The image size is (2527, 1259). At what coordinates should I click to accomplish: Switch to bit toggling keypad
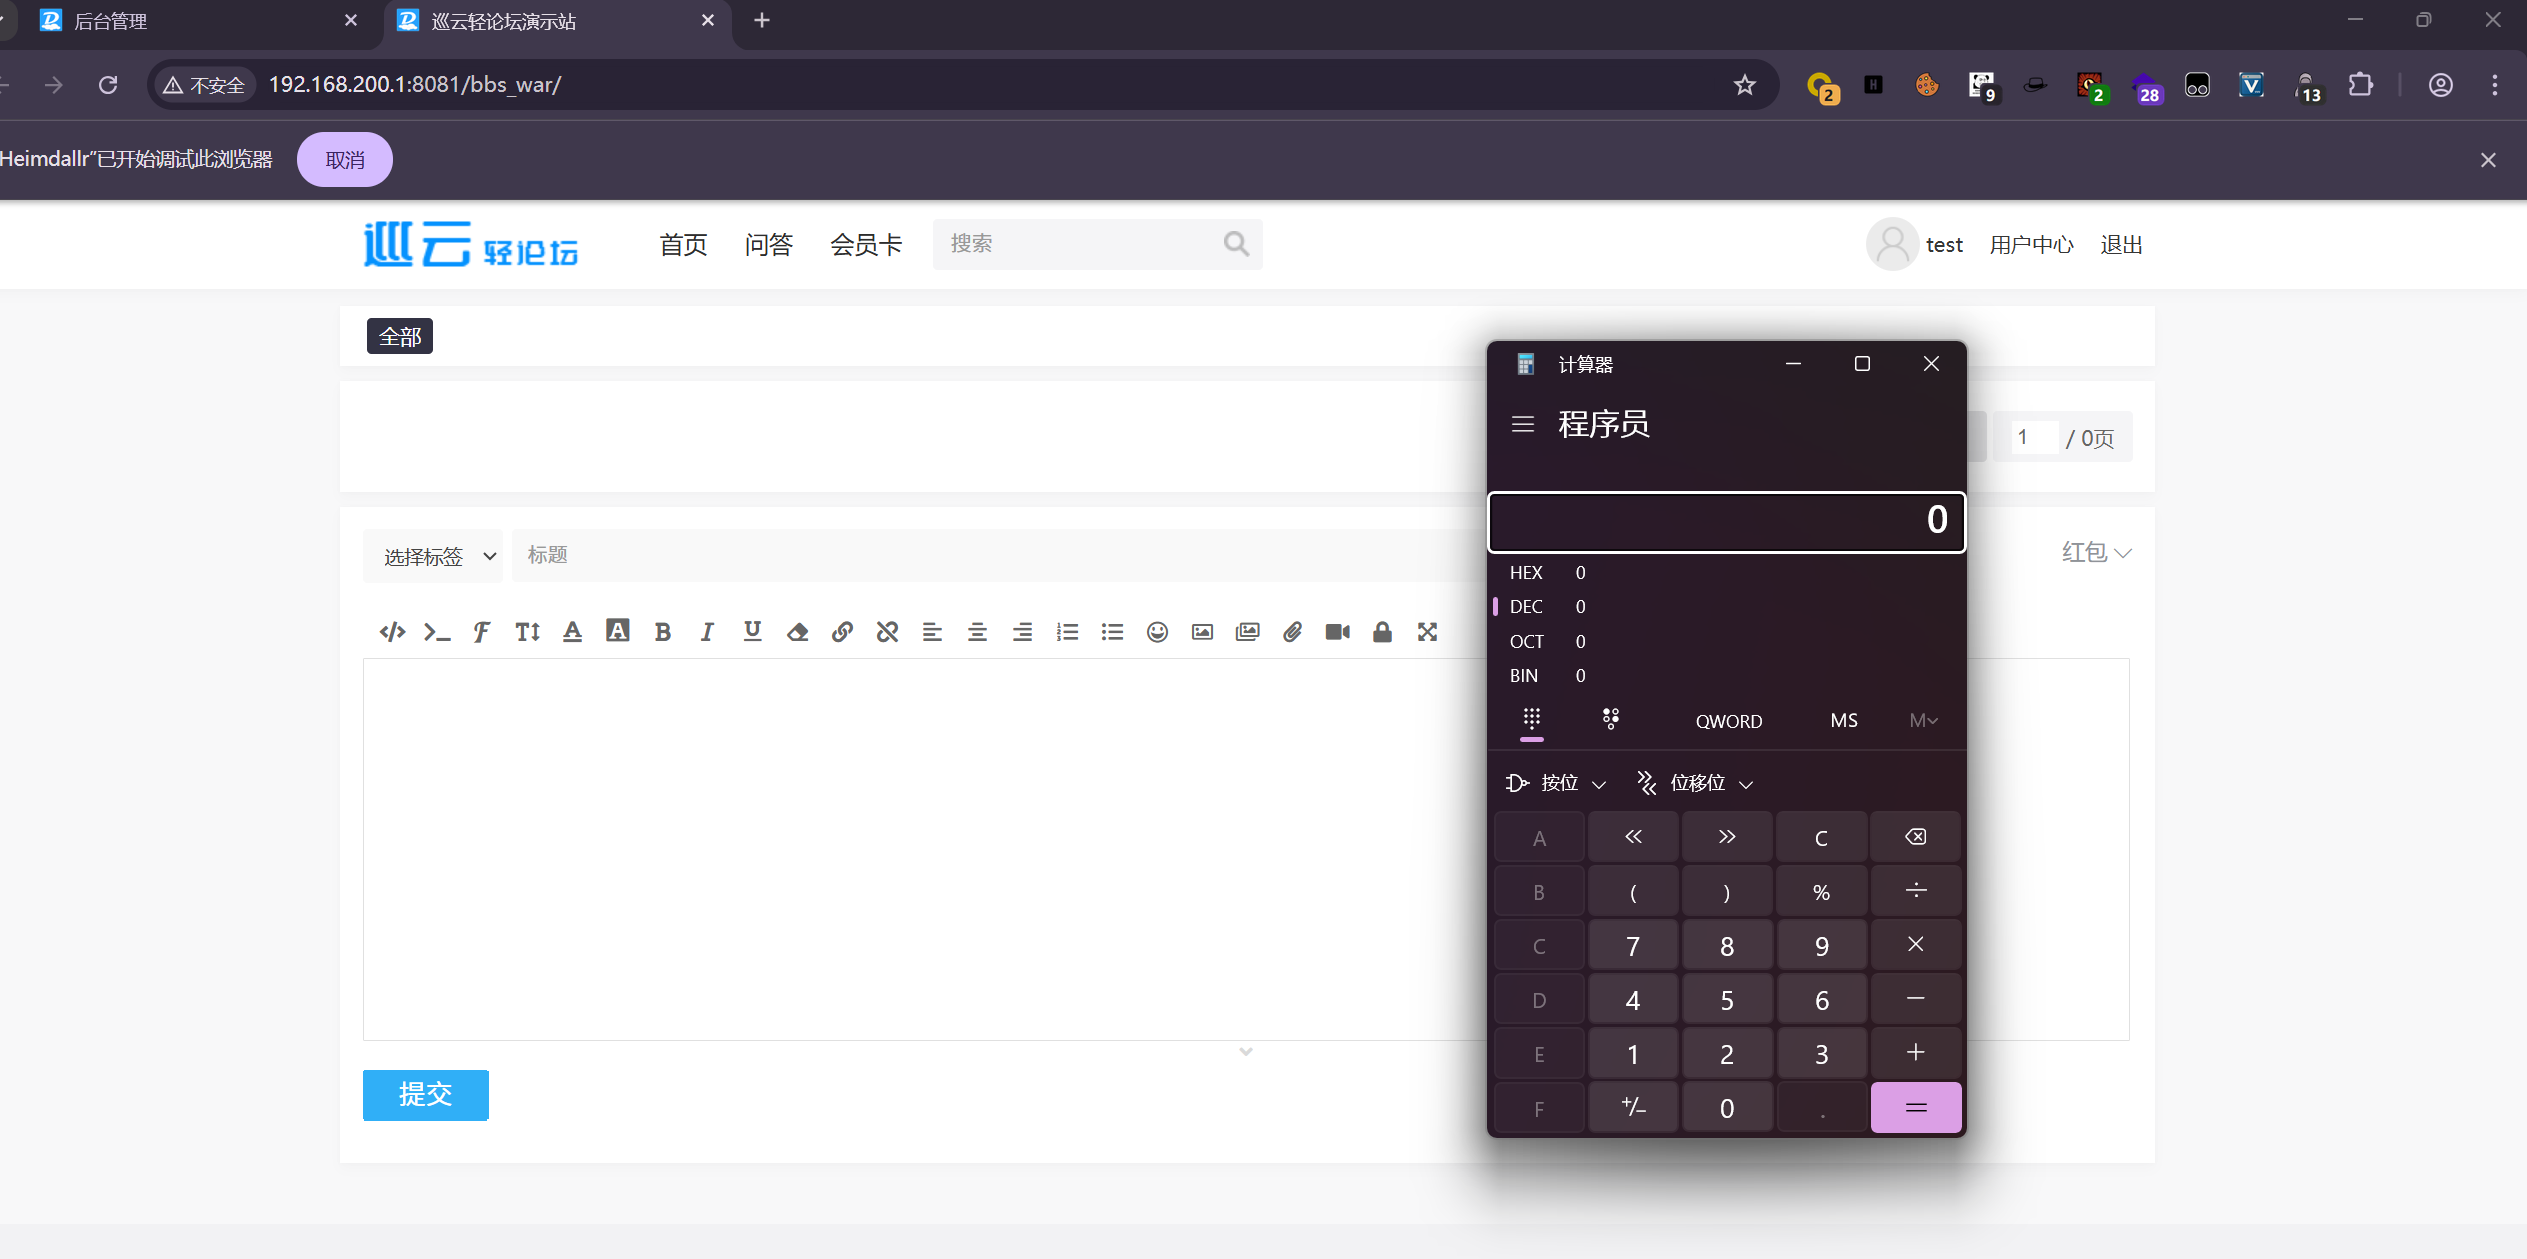click(1610, 720)
